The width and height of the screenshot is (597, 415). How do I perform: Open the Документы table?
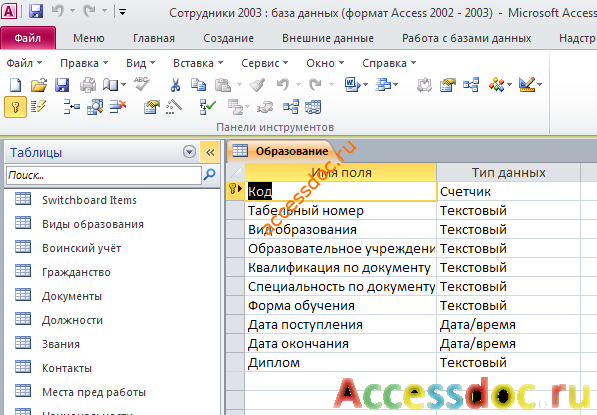72,296
